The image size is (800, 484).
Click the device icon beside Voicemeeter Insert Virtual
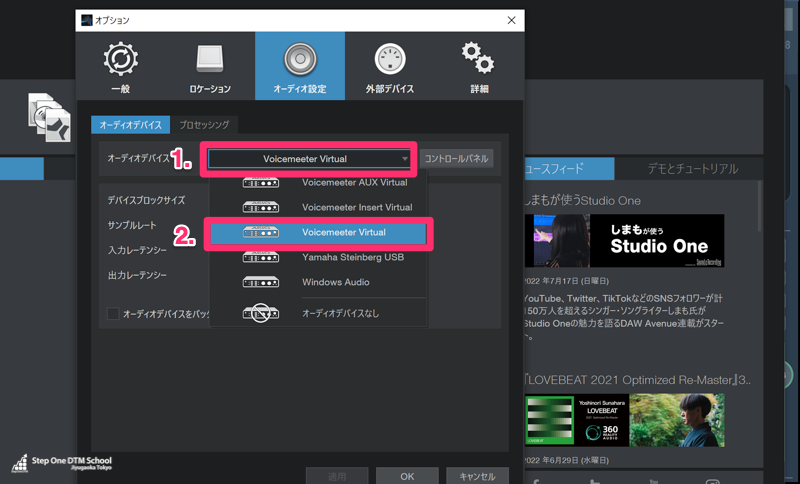[261, 208]
